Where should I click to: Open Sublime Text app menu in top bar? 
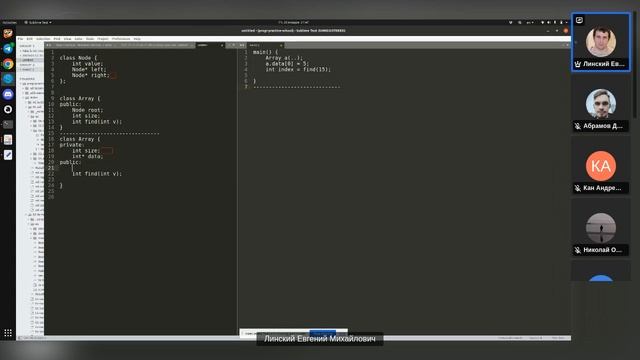click(38, 22)
